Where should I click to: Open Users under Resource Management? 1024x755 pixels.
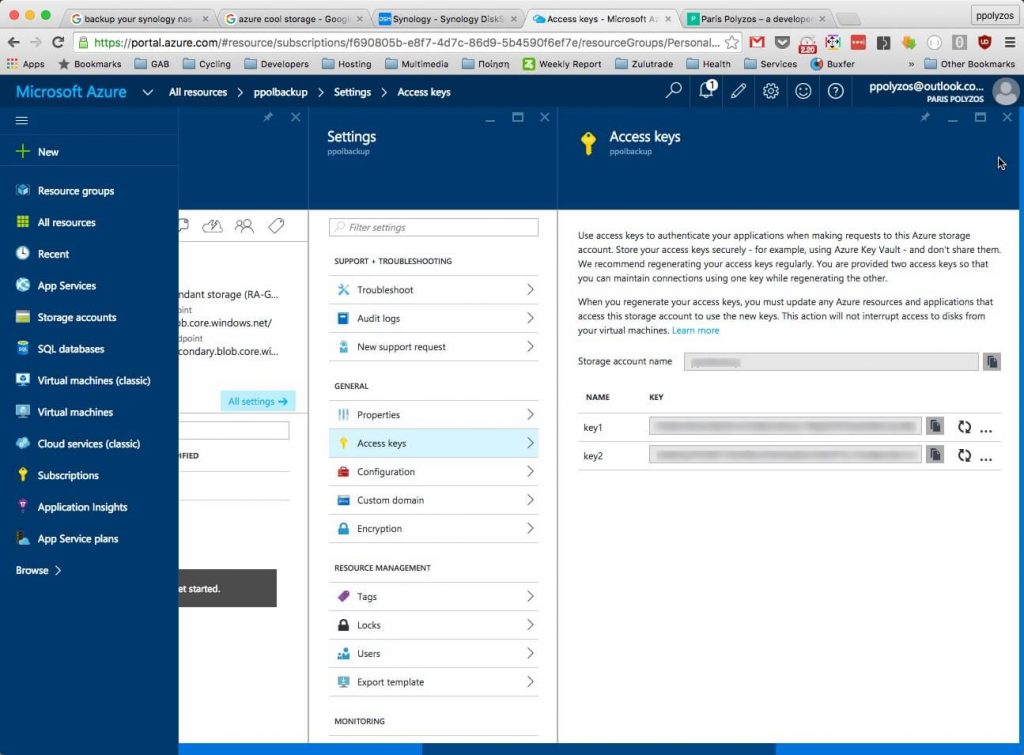tap(434, 654)
